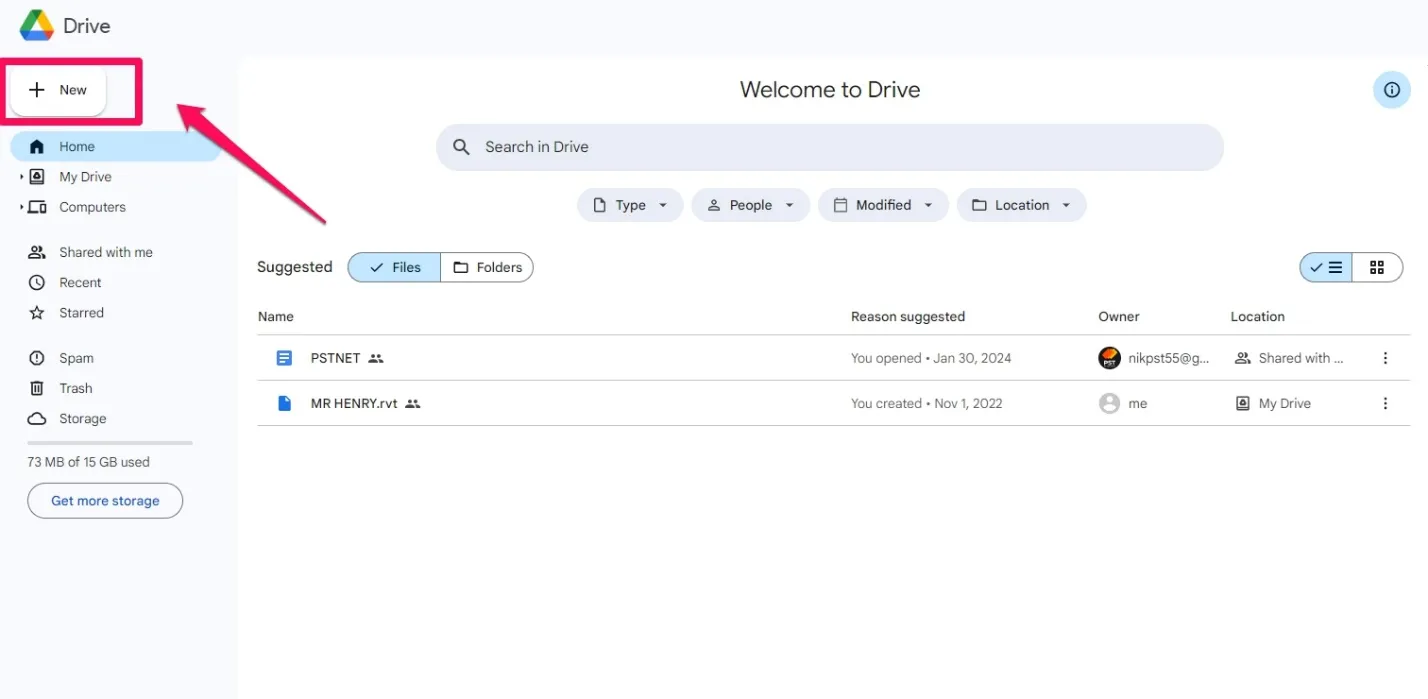The image size is (1428, 699).
Task: Open the Modified filter dropdown
Action: pyautogui.click(x=883, y=204)
